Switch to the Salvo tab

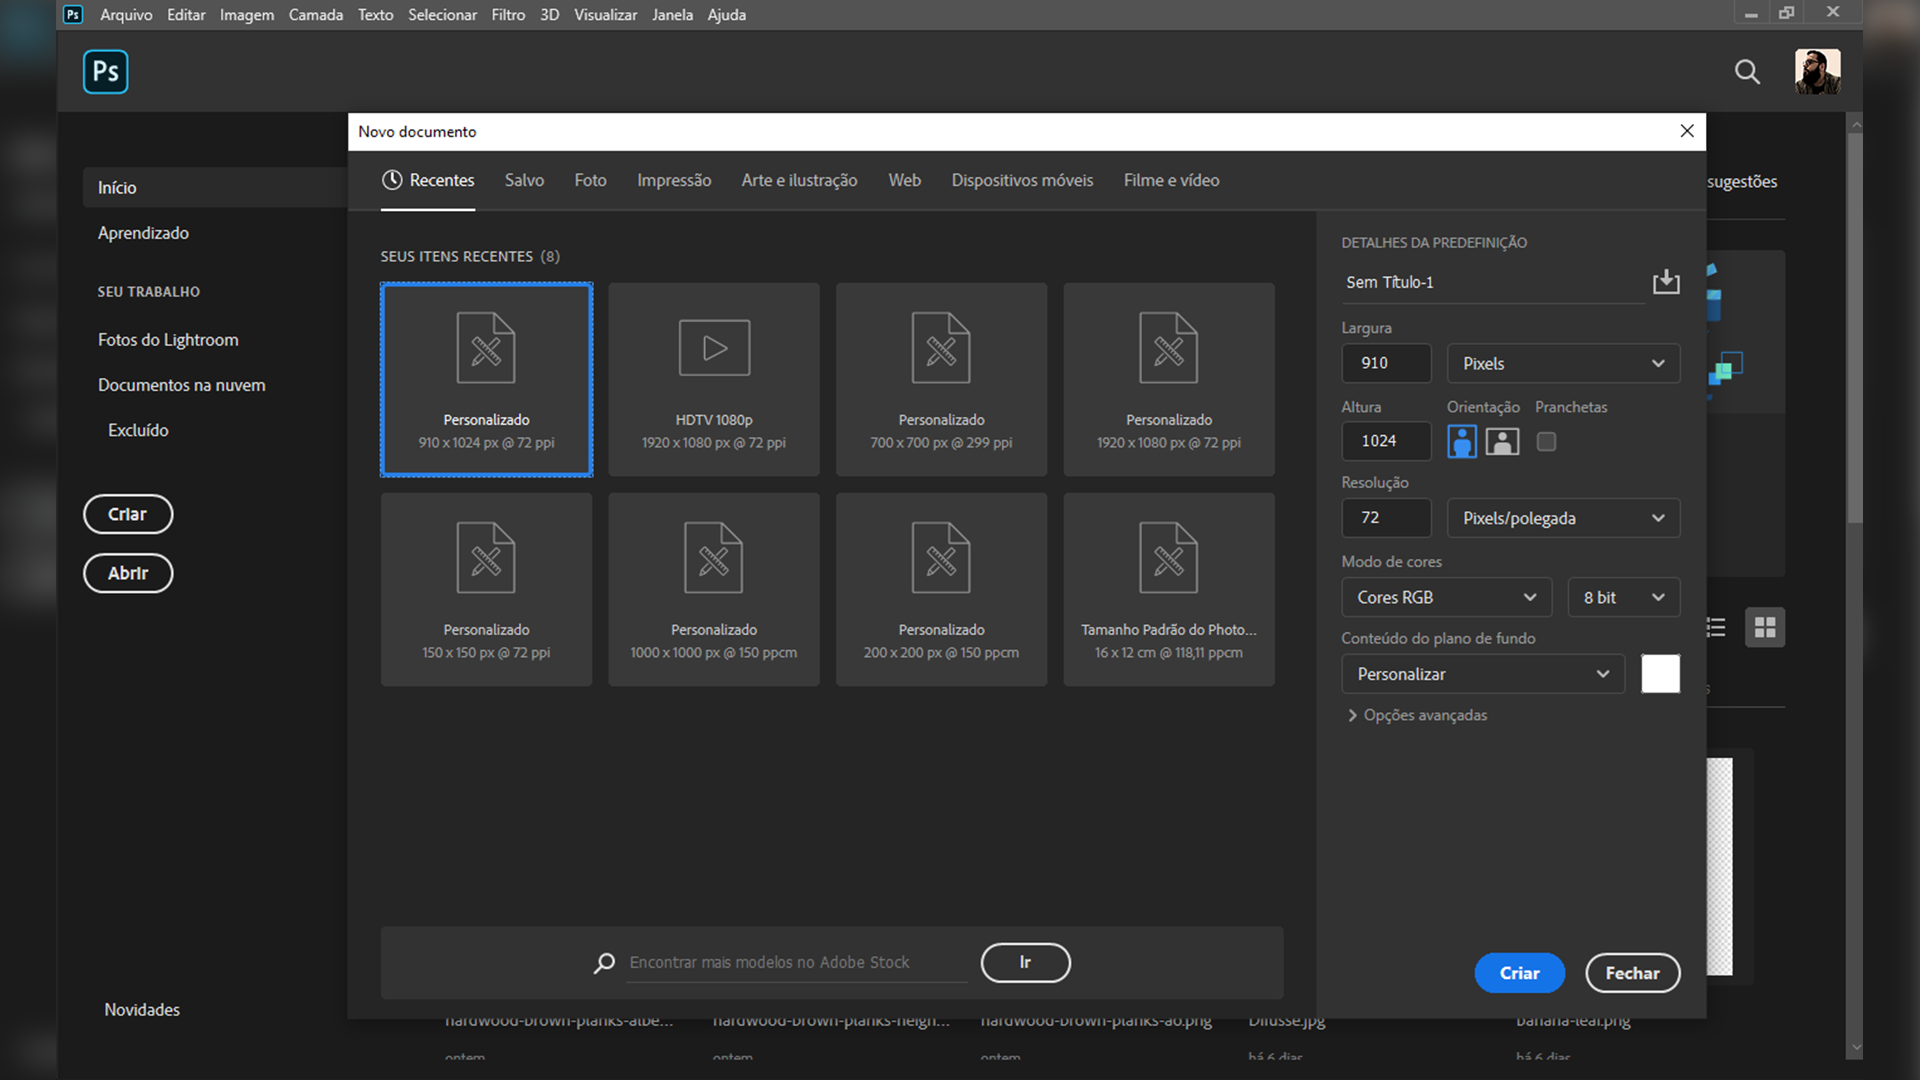[524, 181]
